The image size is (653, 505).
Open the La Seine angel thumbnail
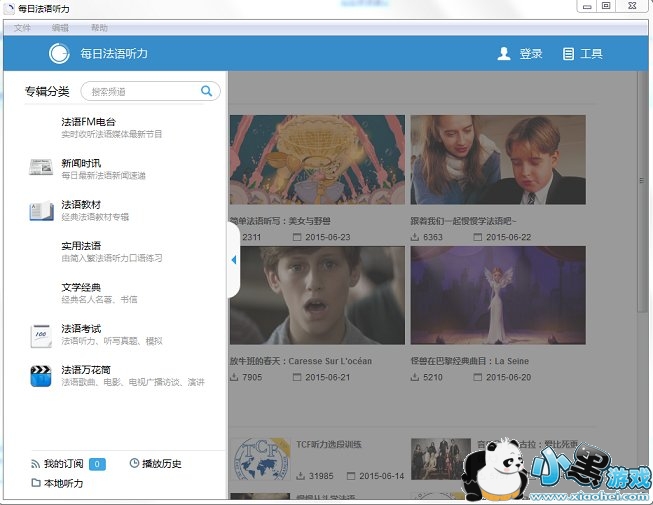[x=498, y=295]
